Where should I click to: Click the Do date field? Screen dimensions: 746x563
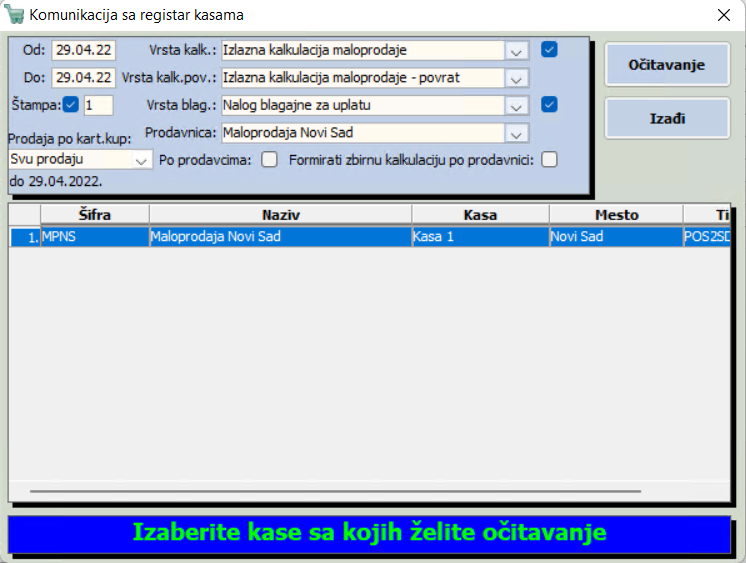[x=83, y=78]
